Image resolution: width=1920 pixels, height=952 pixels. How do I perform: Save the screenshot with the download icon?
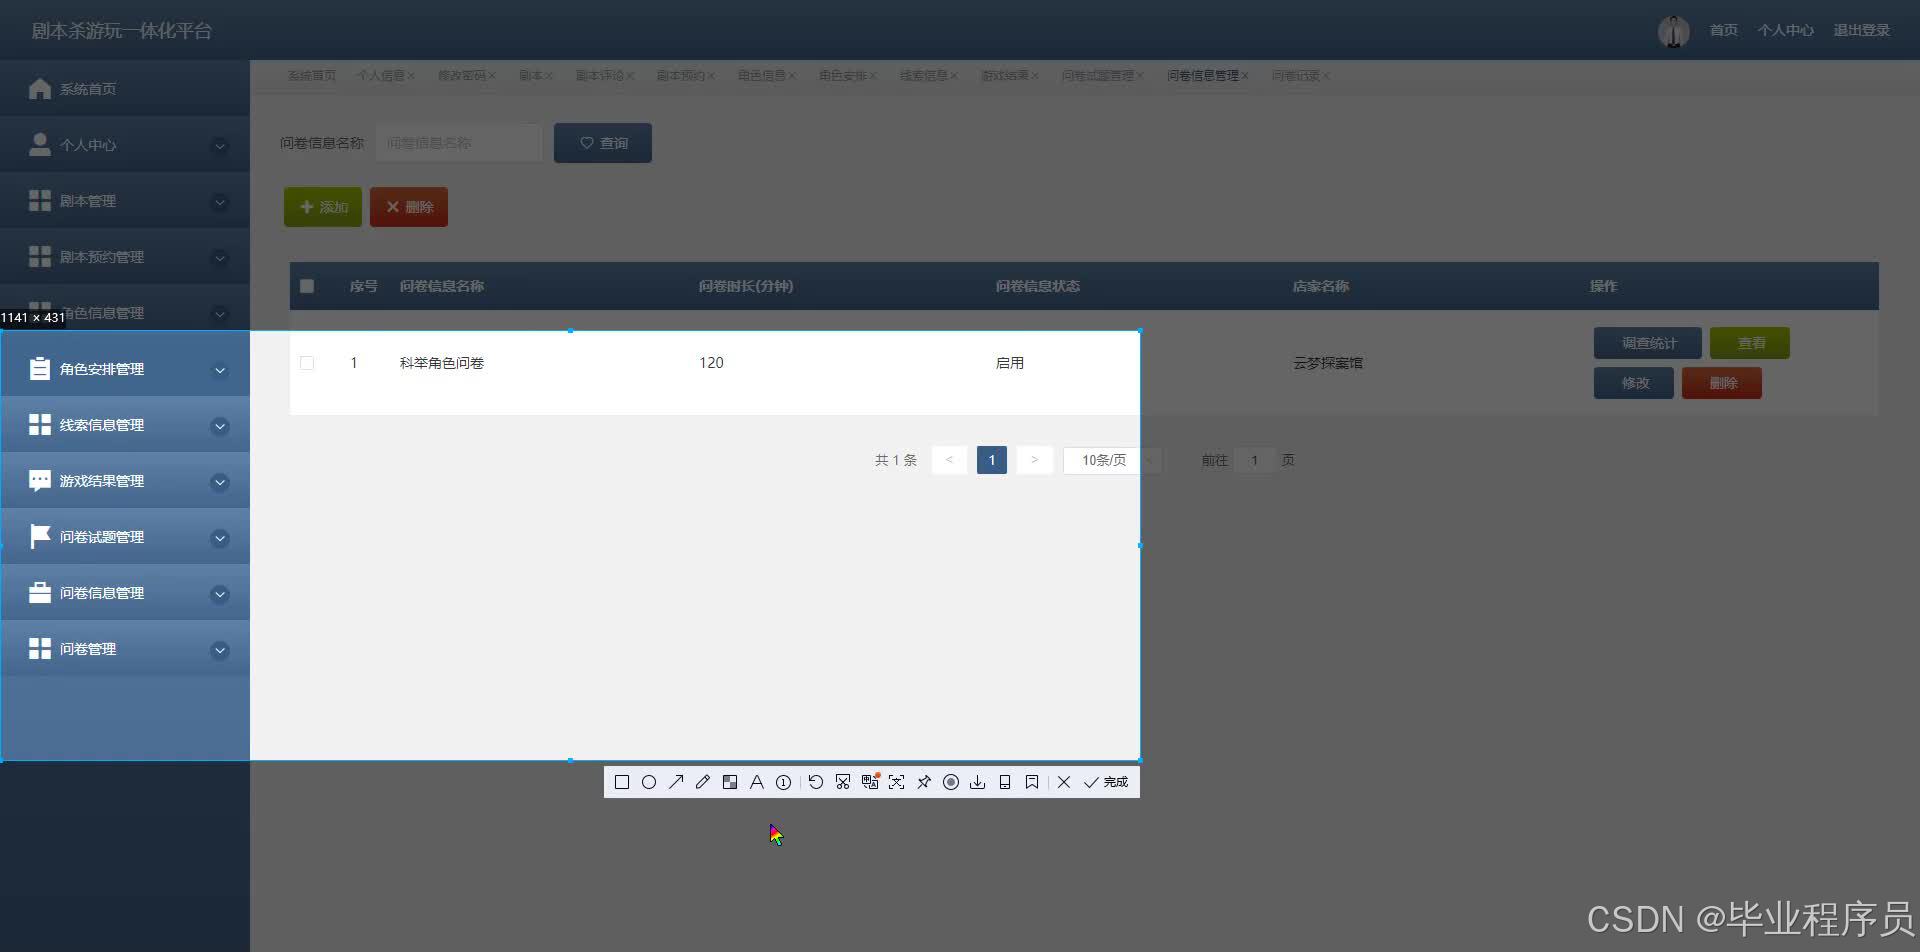click(x=978, y=782)
